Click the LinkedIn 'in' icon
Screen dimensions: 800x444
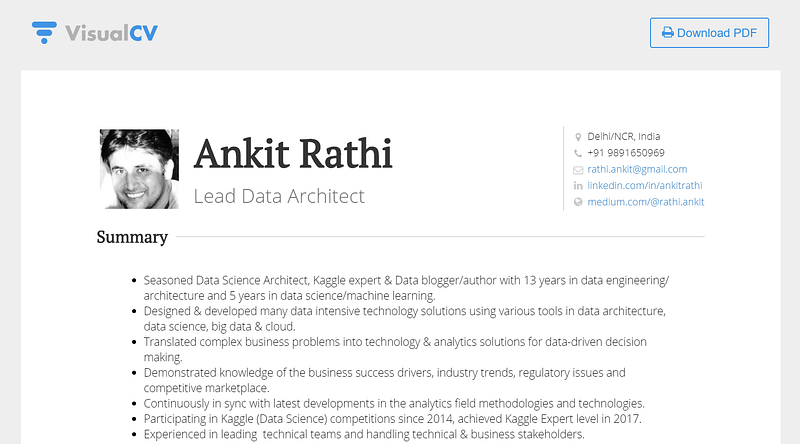pyautogui.click(x=578, y=185)
